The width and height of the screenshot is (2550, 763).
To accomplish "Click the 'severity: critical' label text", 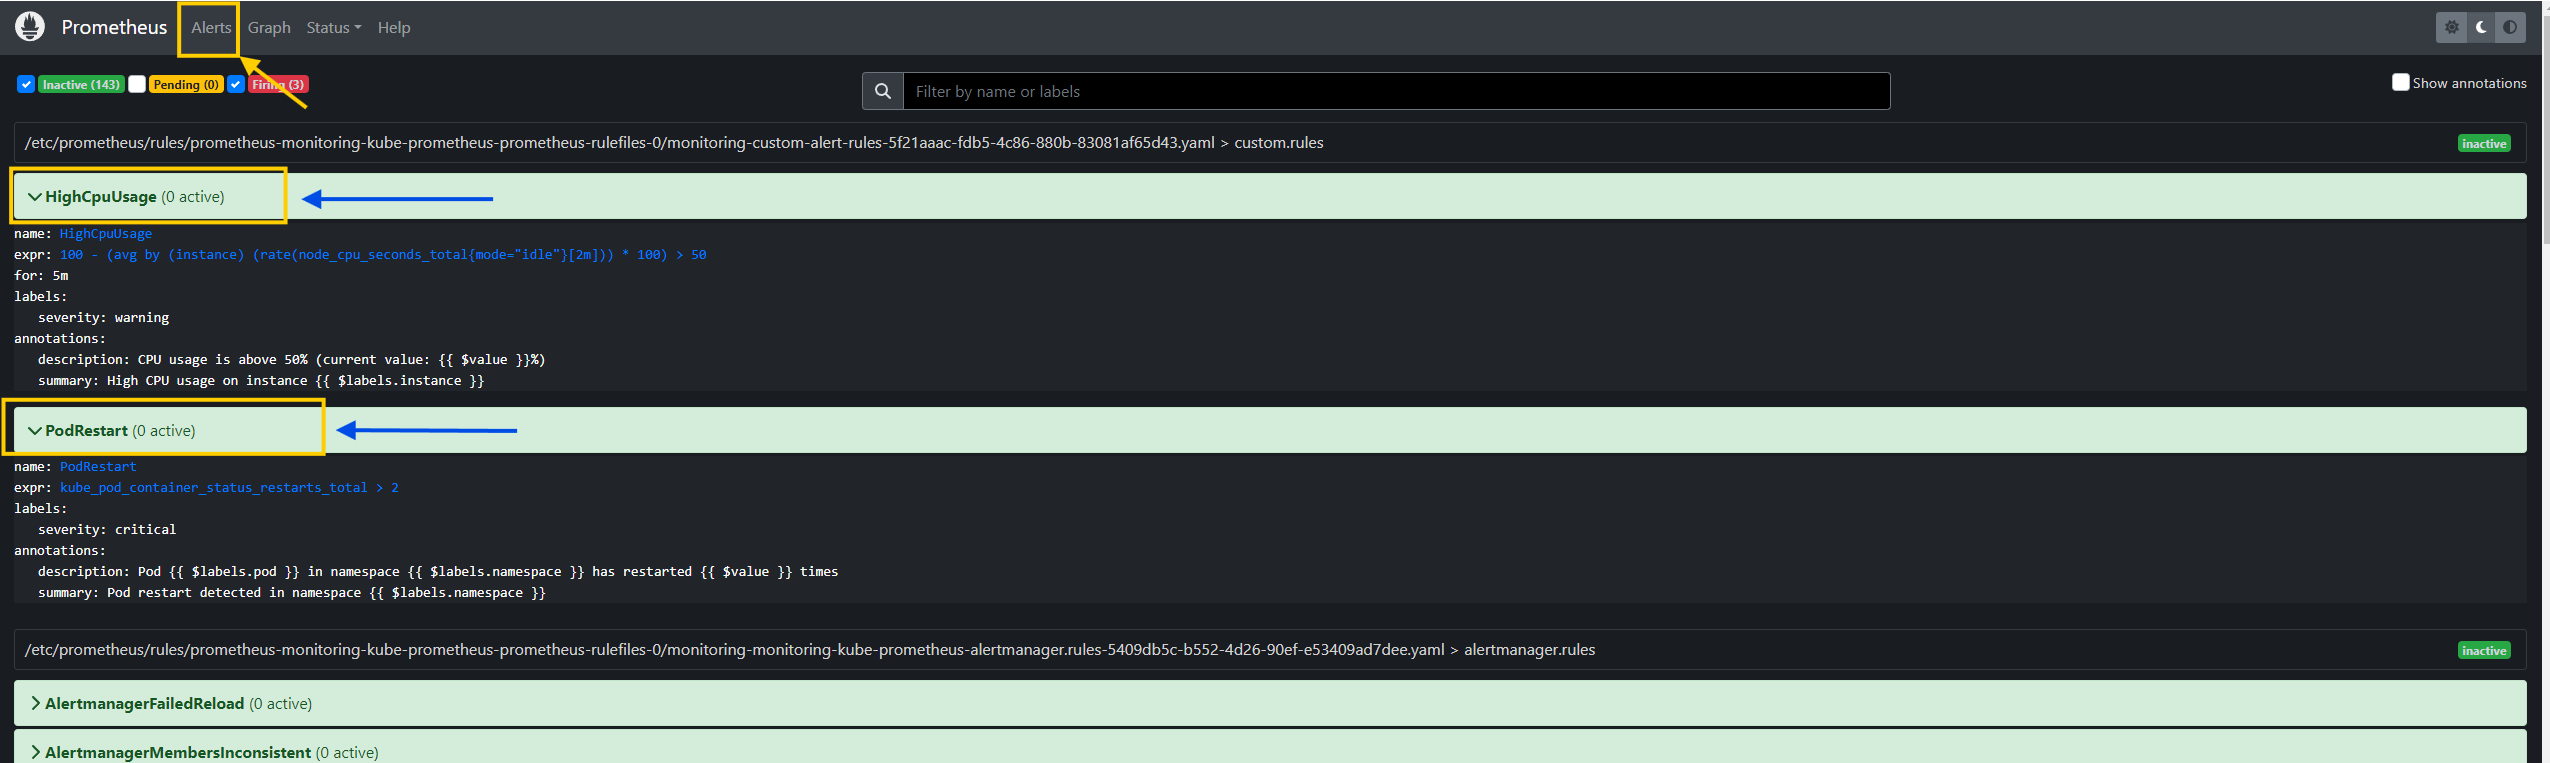I will point(107,530).
